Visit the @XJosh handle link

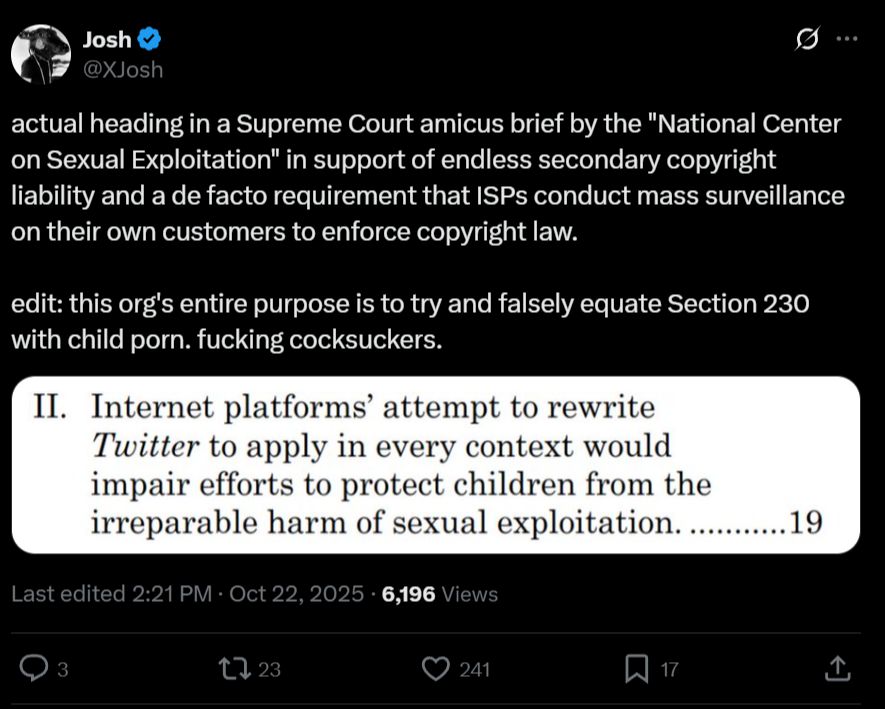pyautogui.click(x=123, y=69)
